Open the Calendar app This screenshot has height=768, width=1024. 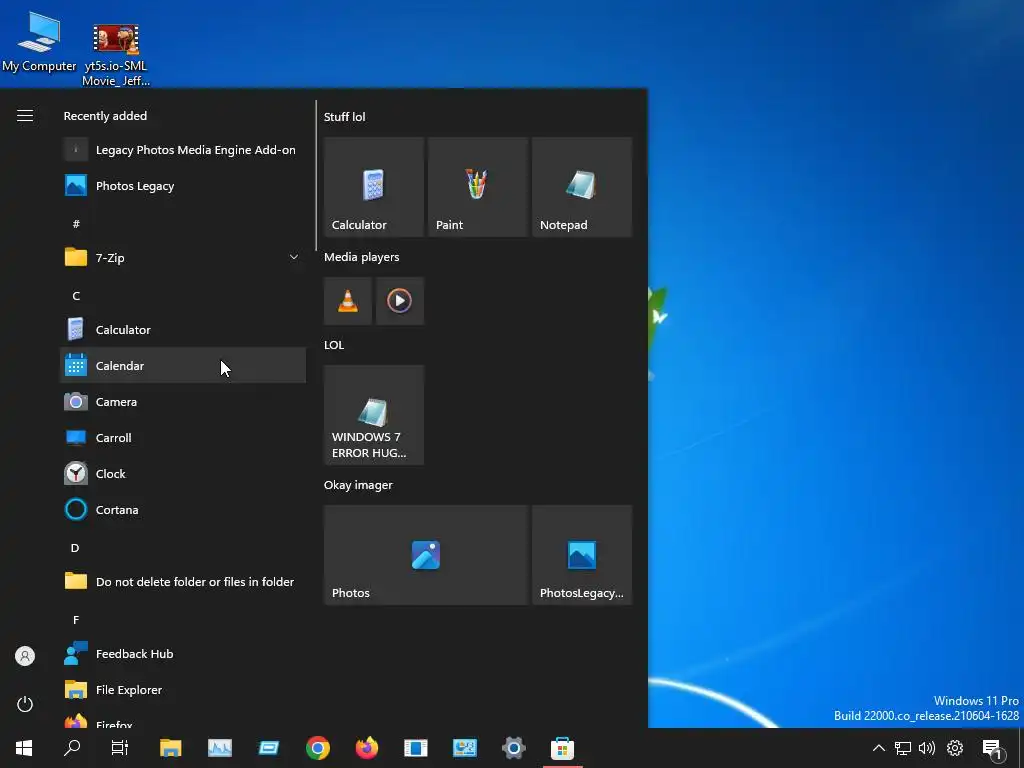(183, 366)
